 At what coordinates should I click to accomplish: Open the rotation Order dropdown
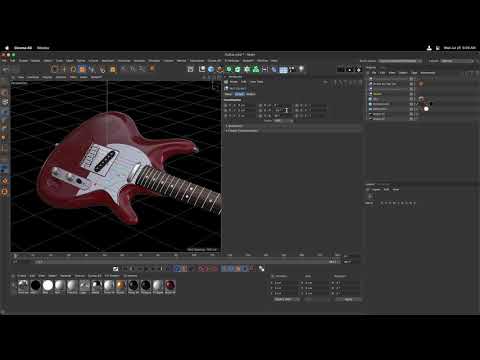[284, 121]
